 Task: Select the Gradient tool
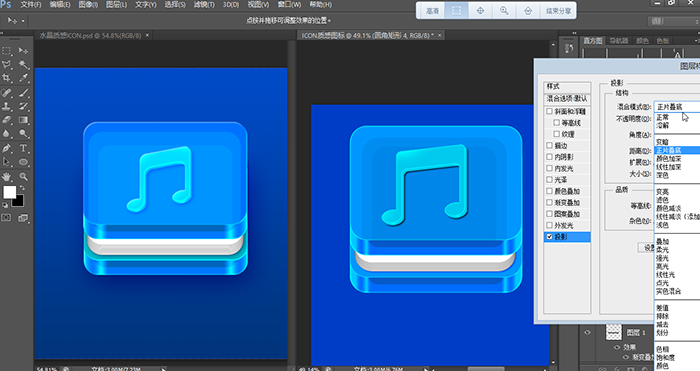[x=23, y=120]
